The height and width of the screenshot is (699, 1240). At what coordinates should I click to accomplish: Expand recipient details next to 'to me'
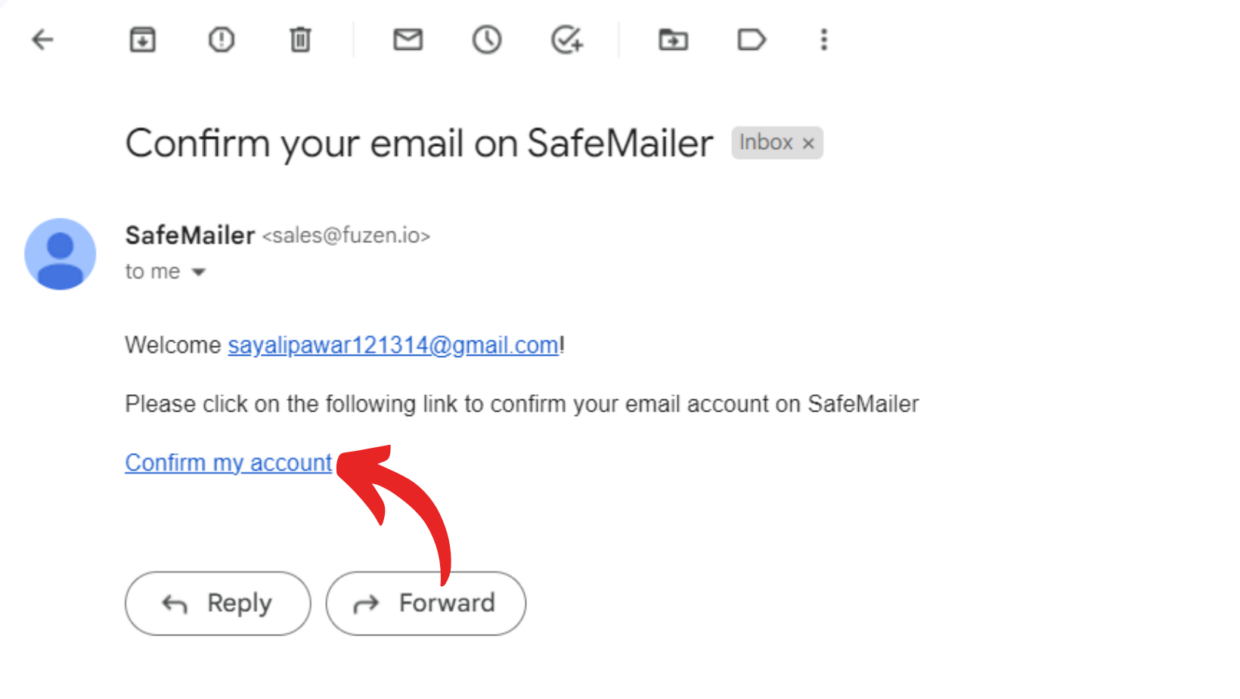click(x=198, y=272)
